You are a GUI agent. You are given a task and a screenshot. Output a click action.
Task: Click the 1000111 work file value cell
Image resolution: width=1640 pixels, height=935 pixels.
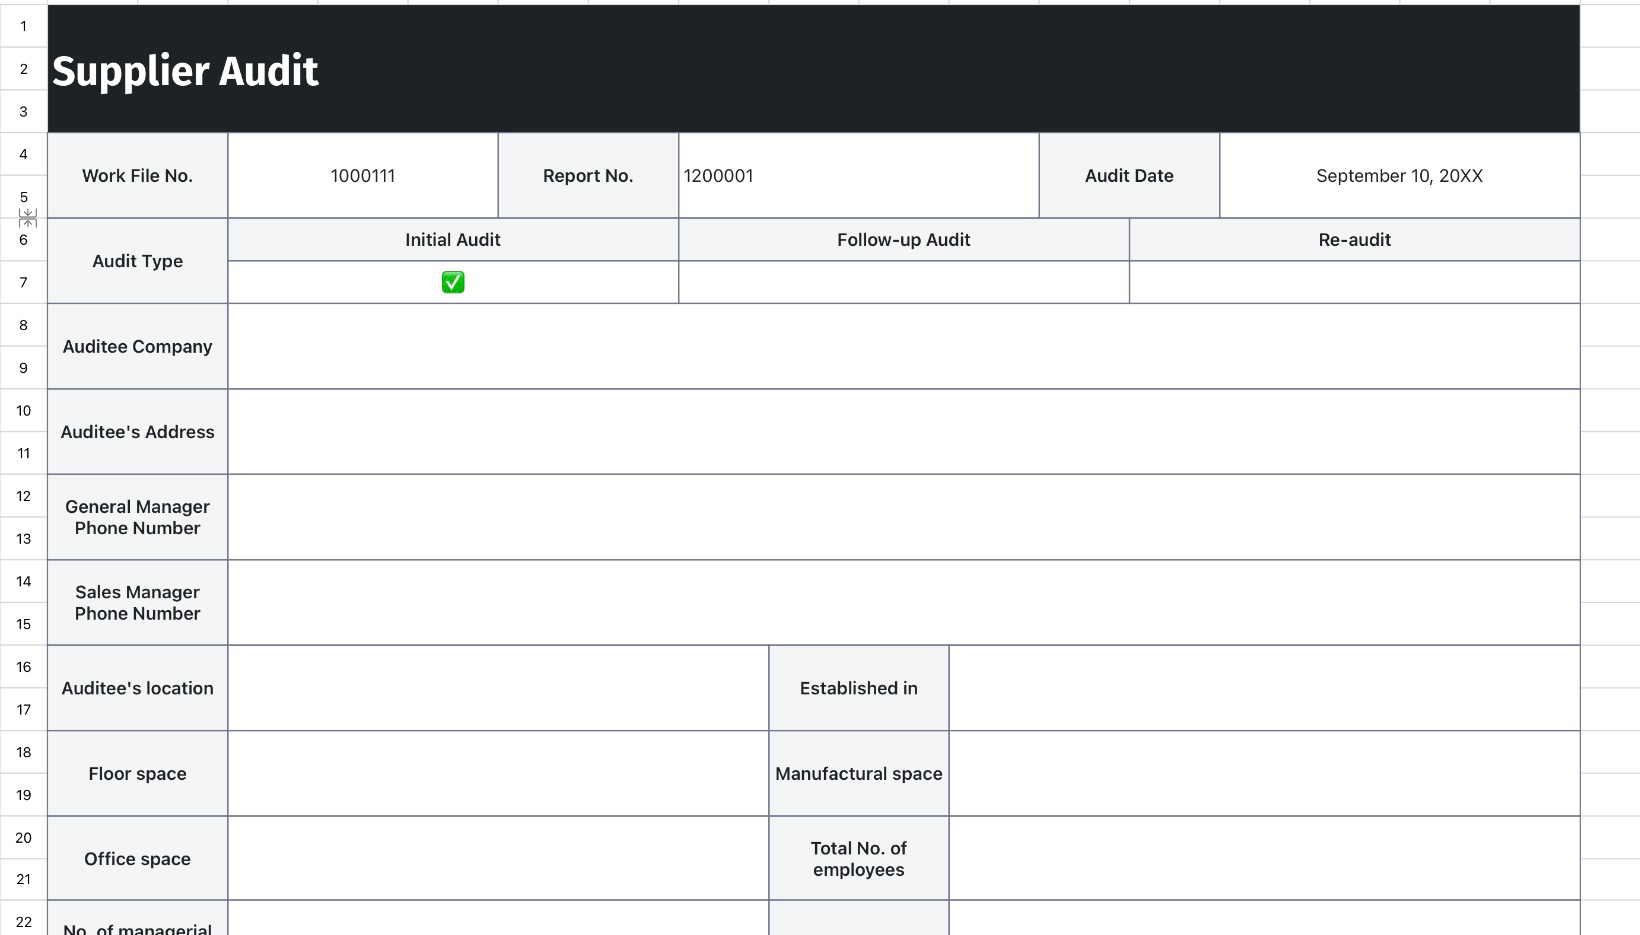(363, 176)
